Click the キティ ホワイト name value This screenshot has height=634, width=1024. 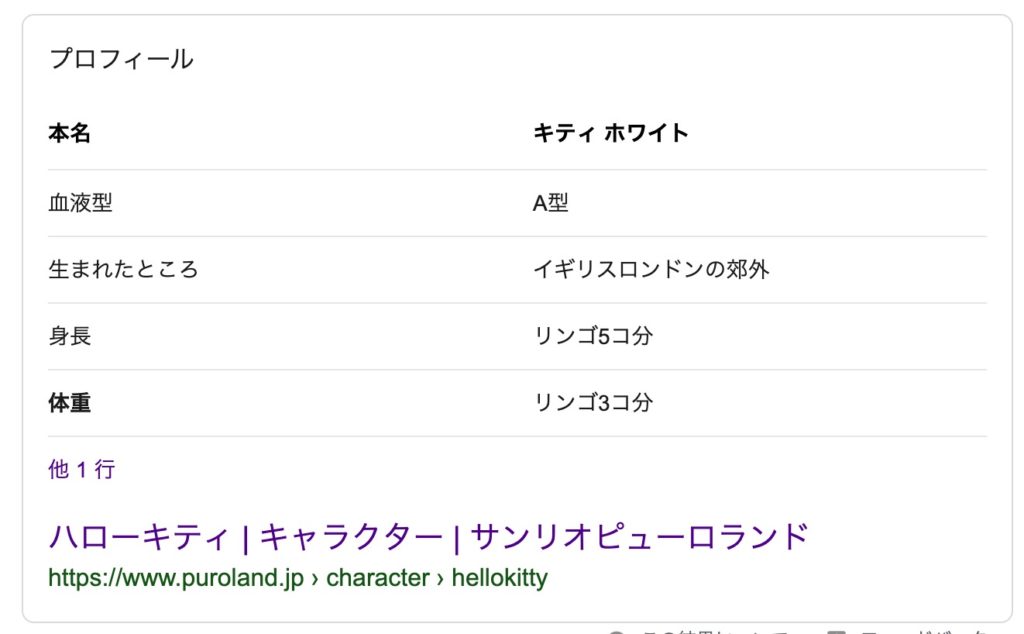pyautogui.click(x=611, y=133)
